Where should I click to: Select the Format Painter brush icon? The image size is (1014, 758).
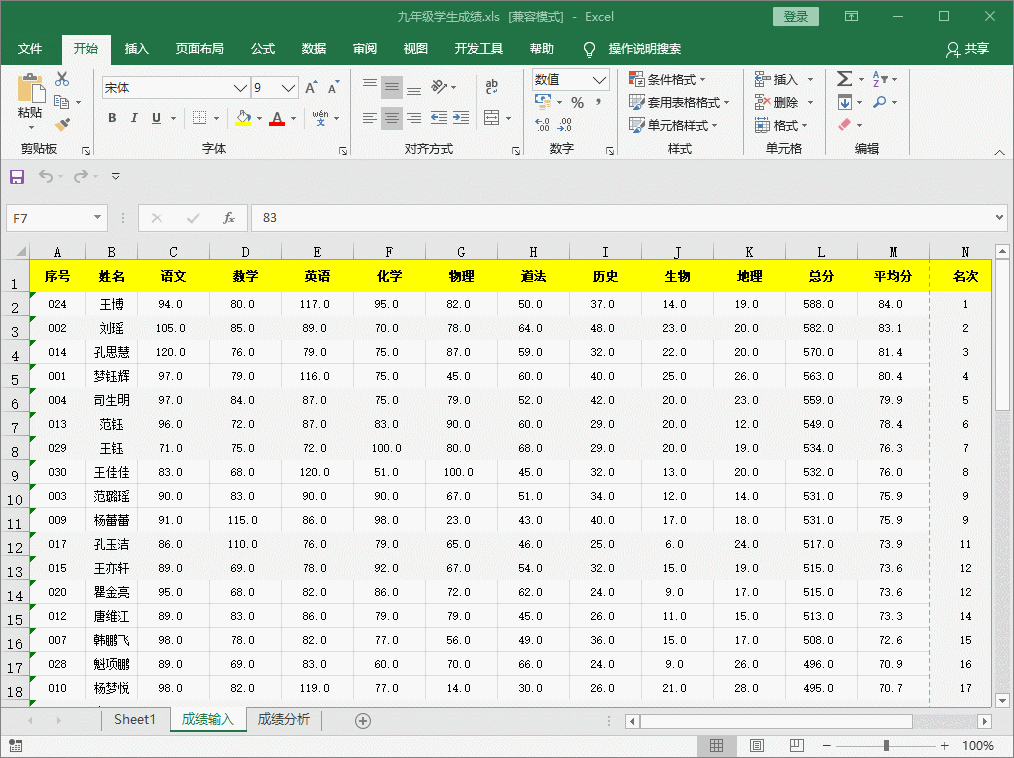pos(62,125)
